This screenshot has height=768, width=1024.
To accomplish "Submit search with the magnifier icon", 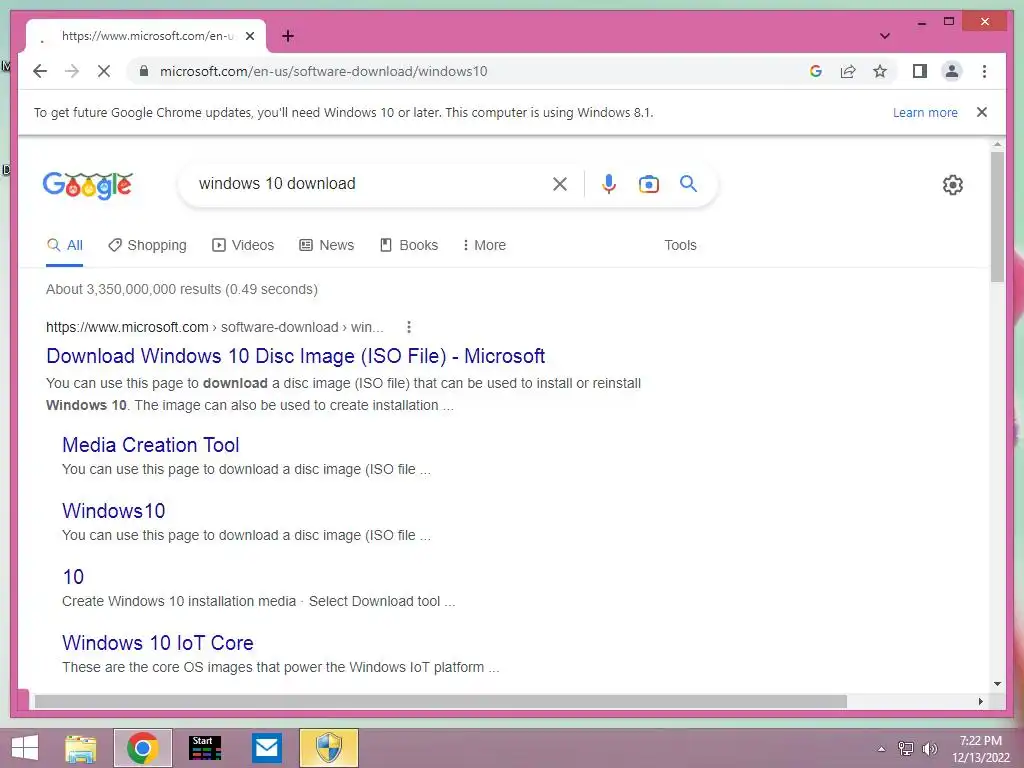I will [x=688, y=184].
